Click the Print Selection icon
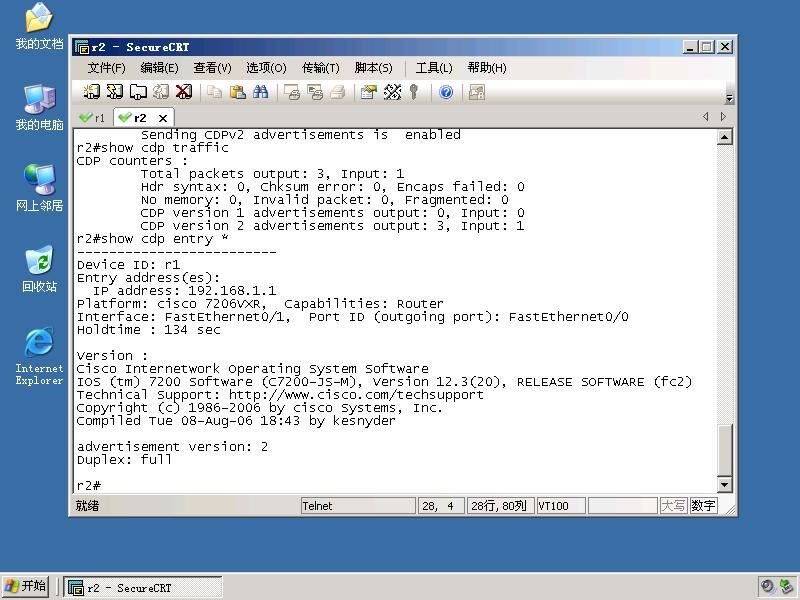 pos(315,92)
